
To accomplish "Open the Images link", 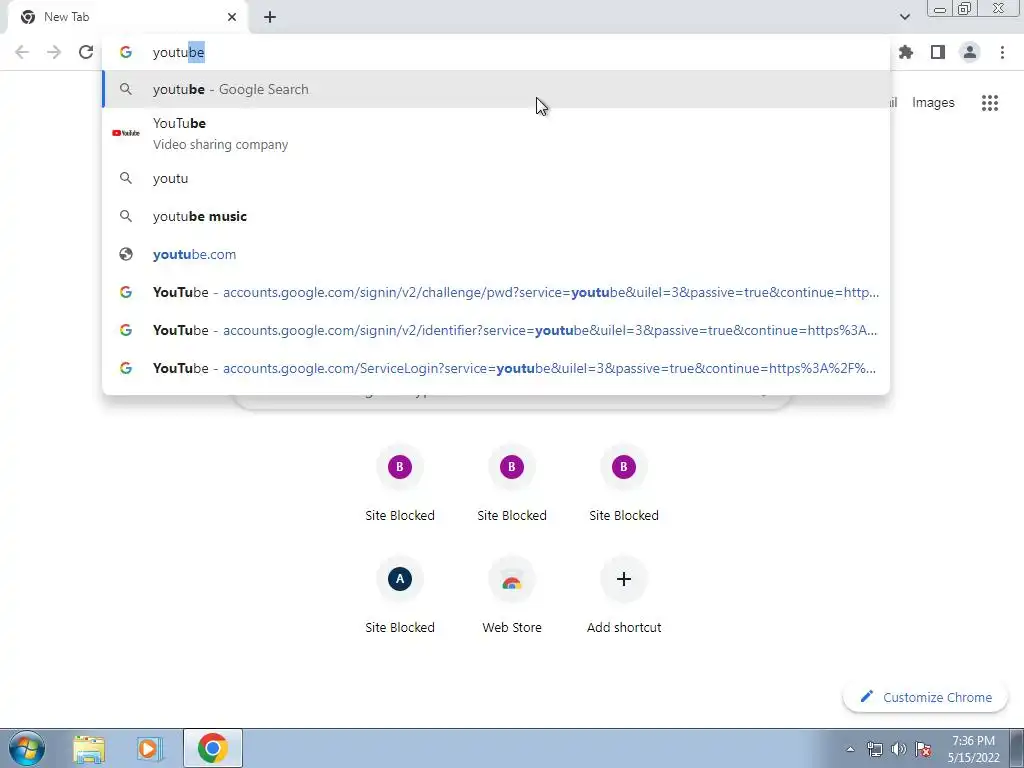I will click(933, 103).
